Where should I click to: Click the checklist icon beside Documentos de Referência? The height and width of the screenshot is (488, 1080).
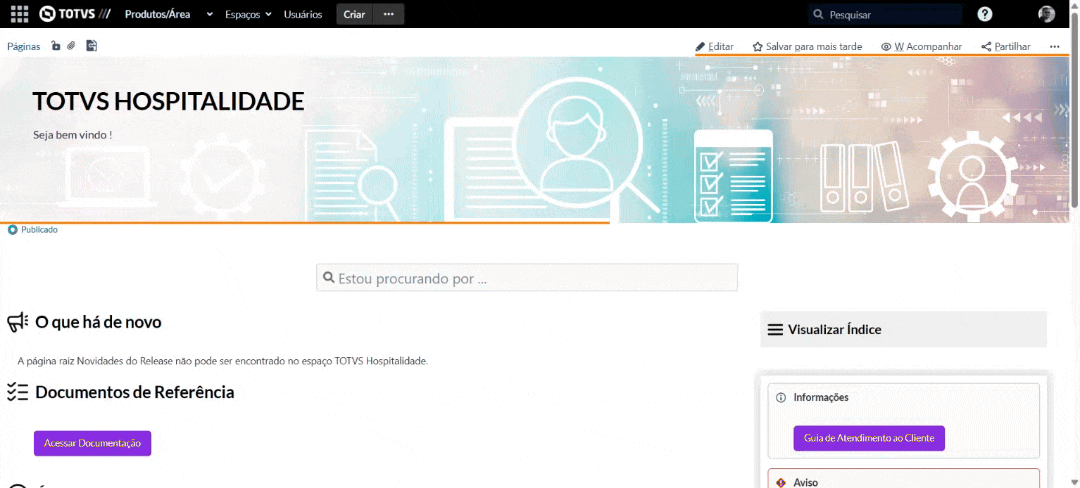tap(17, 392)
